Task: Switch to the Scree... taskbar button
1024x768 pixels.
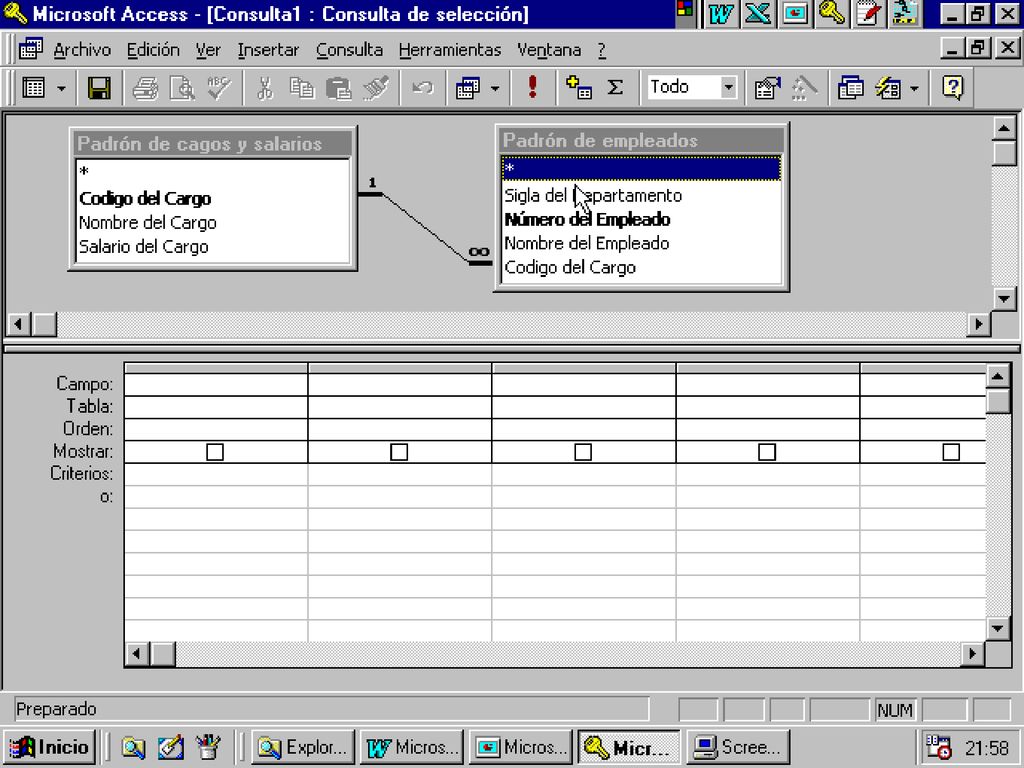Action: [x=738, y=747]
